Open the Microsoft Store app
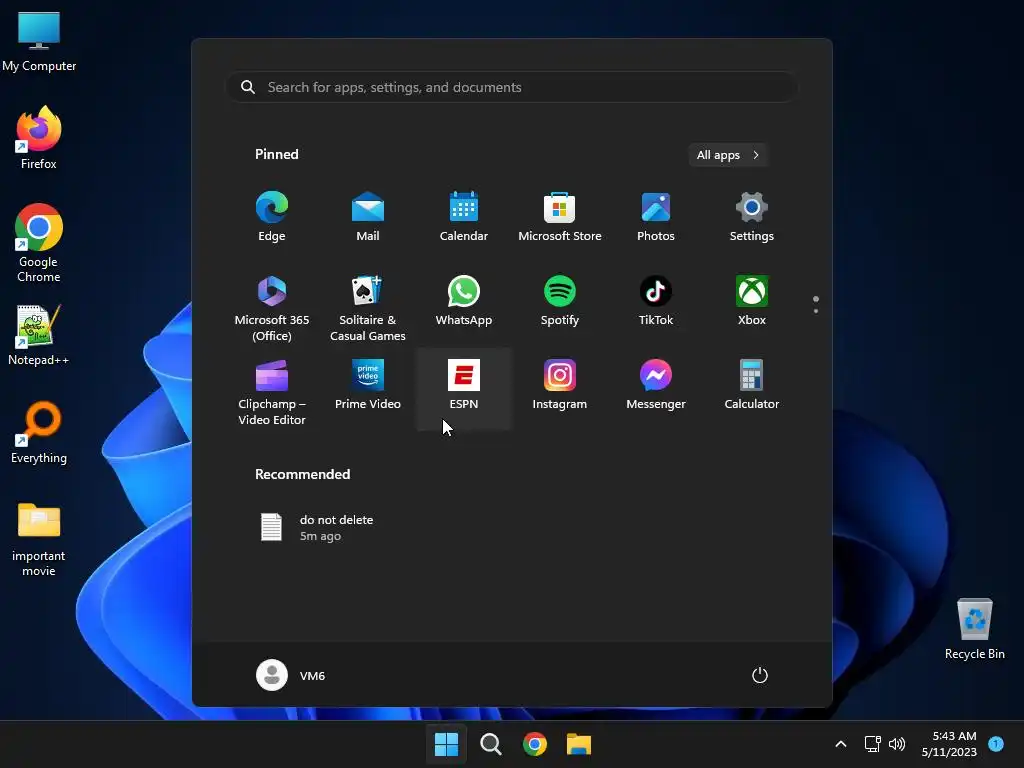 [560, 217]
